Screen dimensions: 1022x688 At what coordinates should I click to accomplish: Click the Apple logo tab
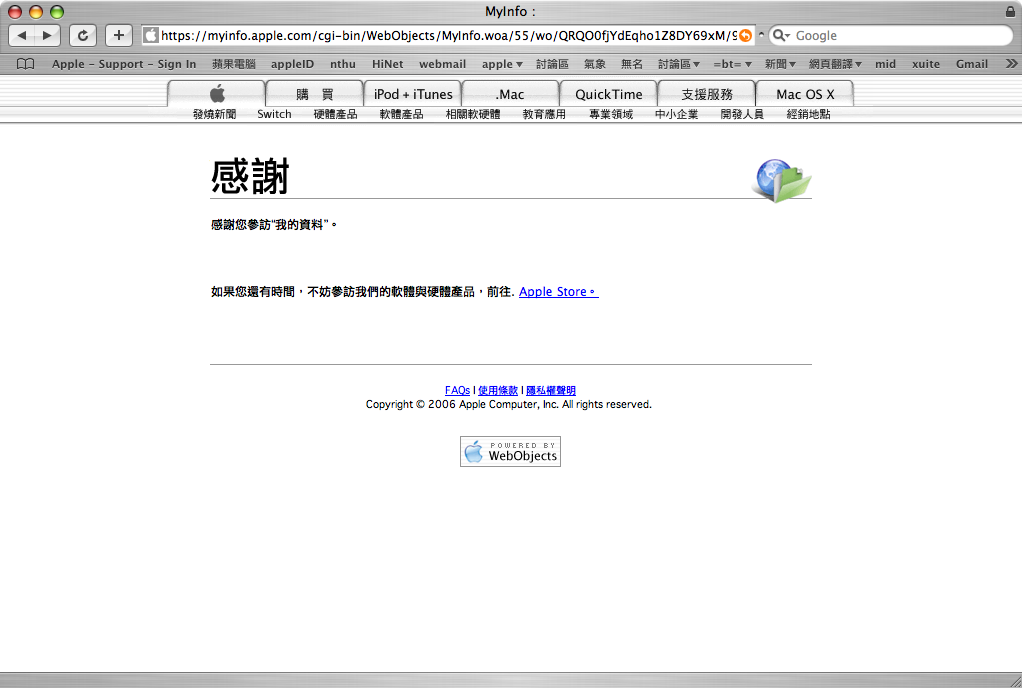pos(217,94)
